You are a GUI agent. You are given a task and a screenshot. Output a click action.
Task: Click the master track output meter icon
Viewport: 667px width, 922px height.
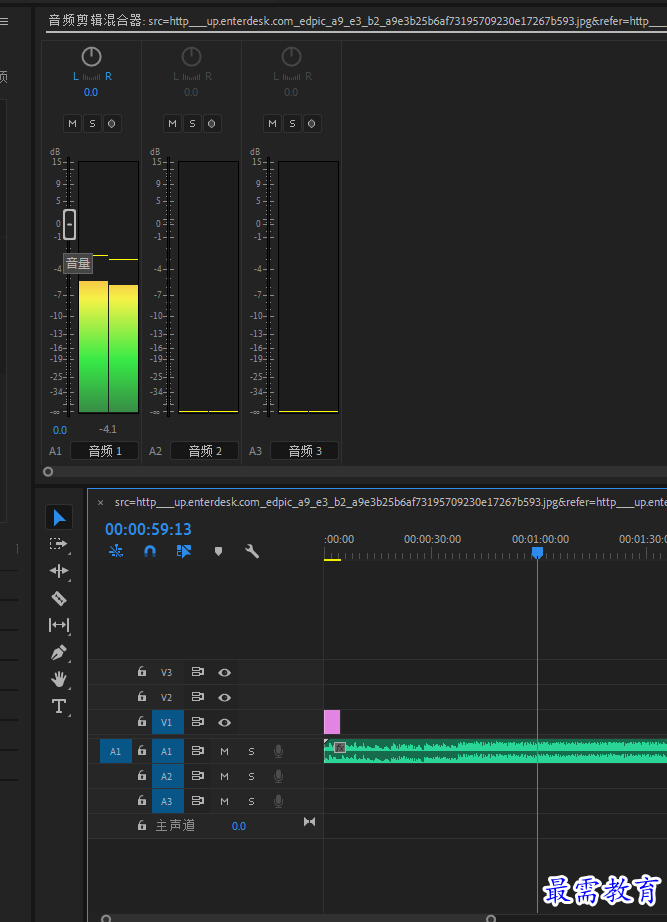click(309, 821)
